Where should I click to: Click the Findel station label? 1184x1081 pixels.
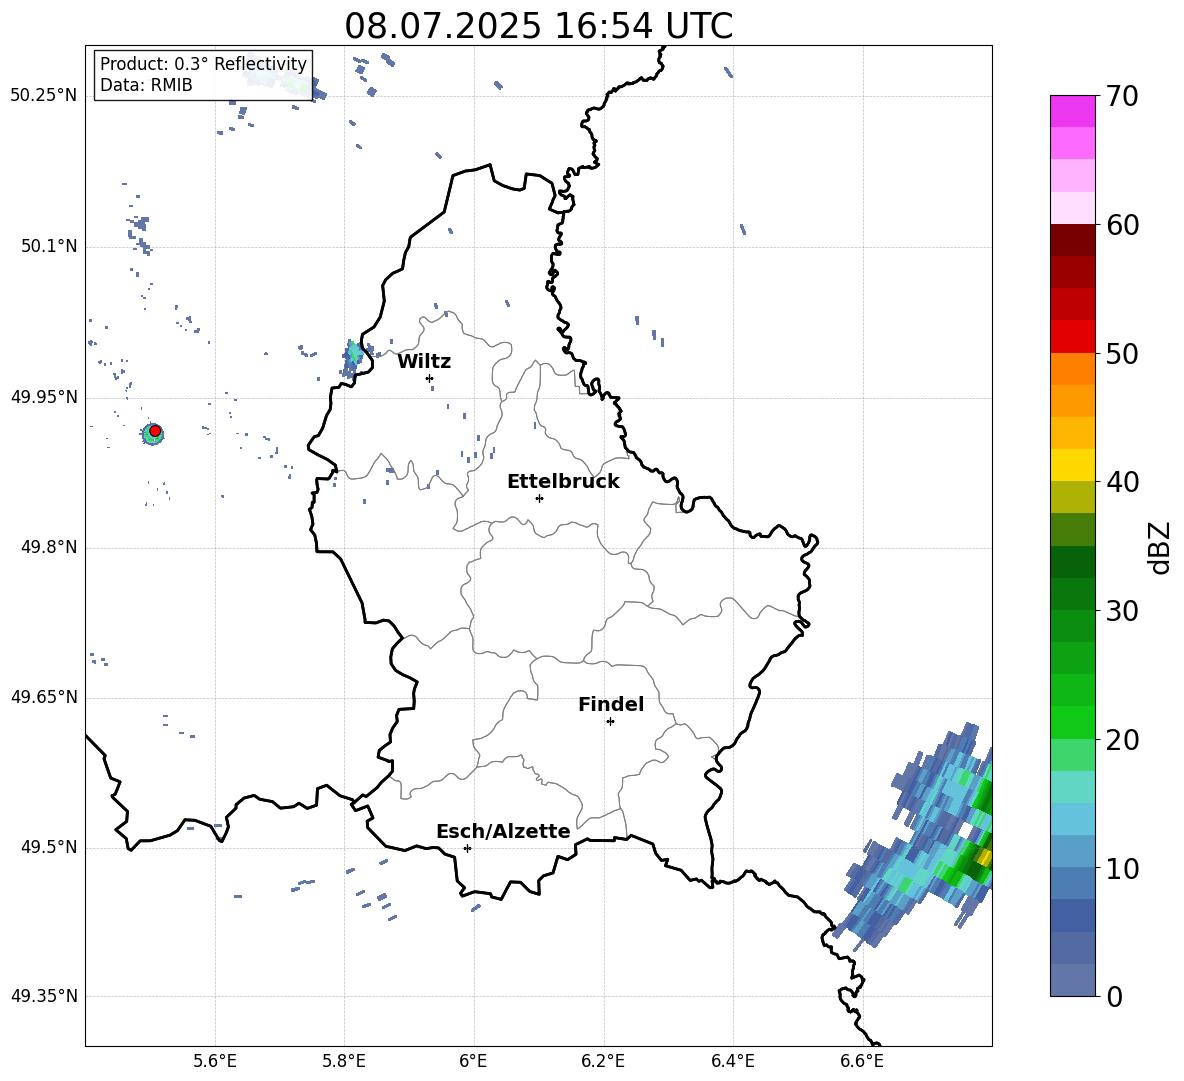tap(611, 704)
